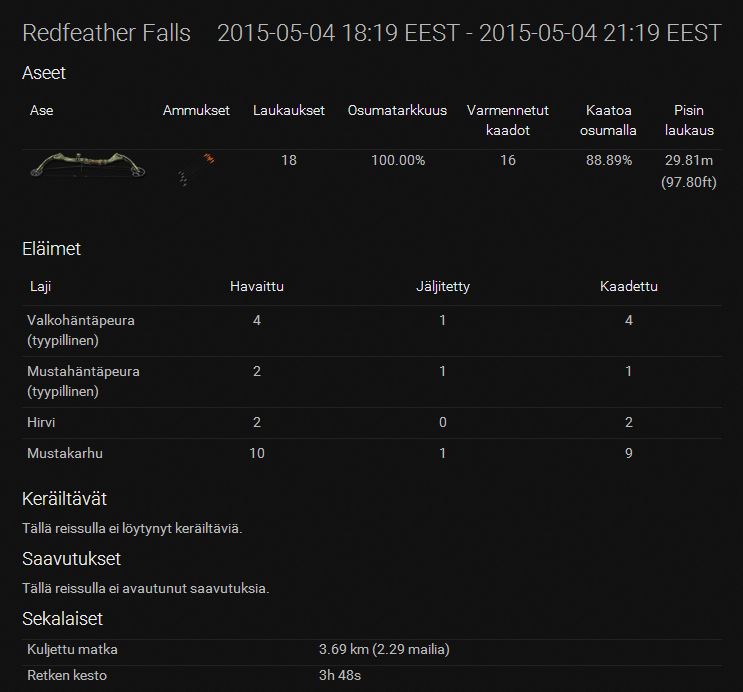Click the Saavutukset section heading

tap(71, 558)
